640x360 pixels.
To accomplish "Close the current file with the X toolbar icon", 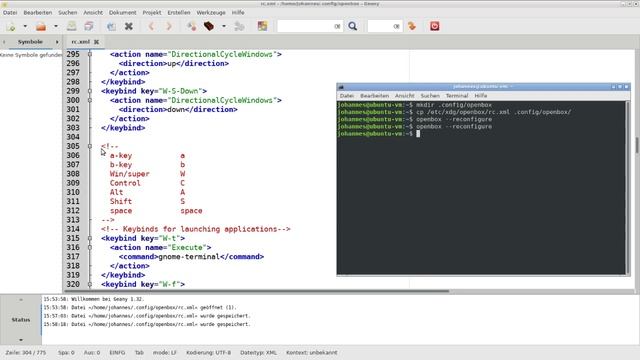I will click(129, 27).
